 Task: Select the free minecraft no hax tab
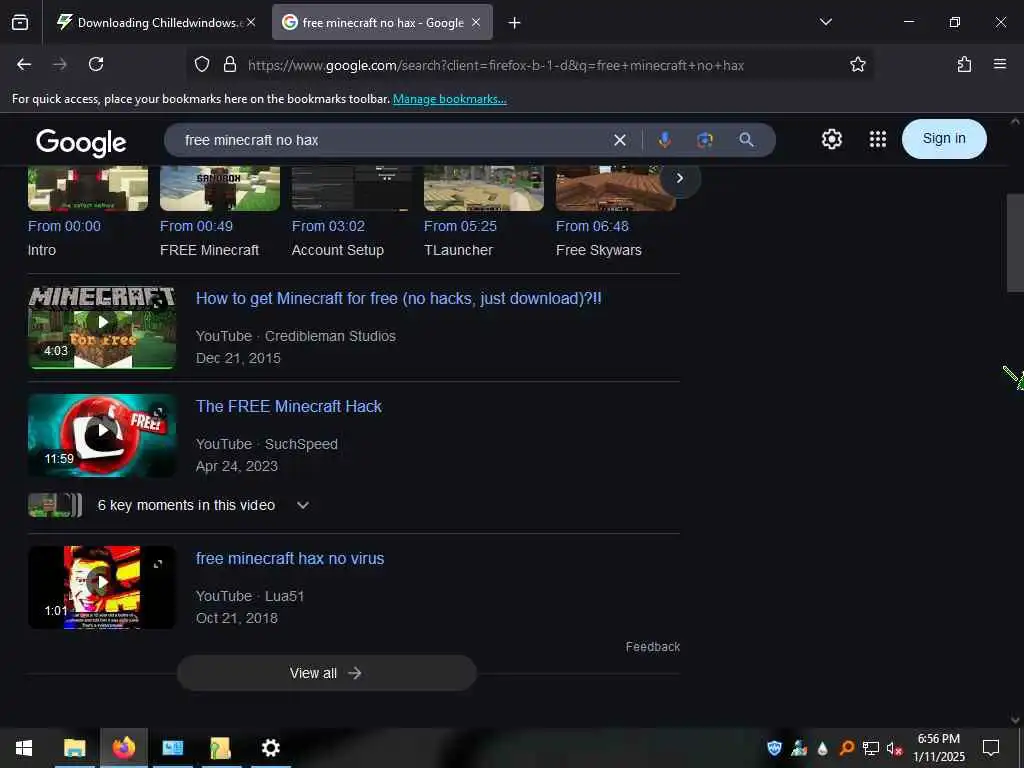click(x=382, y=23)
